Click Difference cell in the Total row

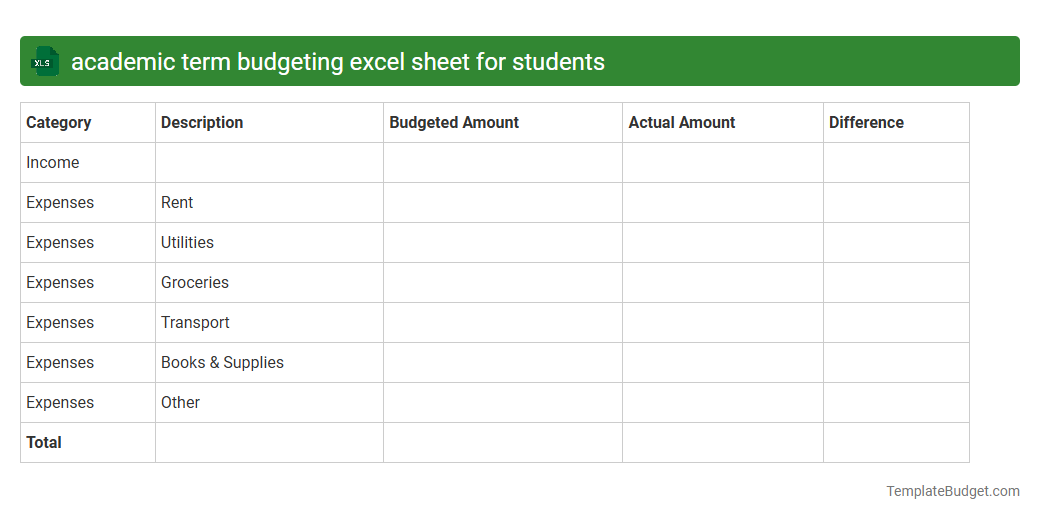[x=896, y=442]
